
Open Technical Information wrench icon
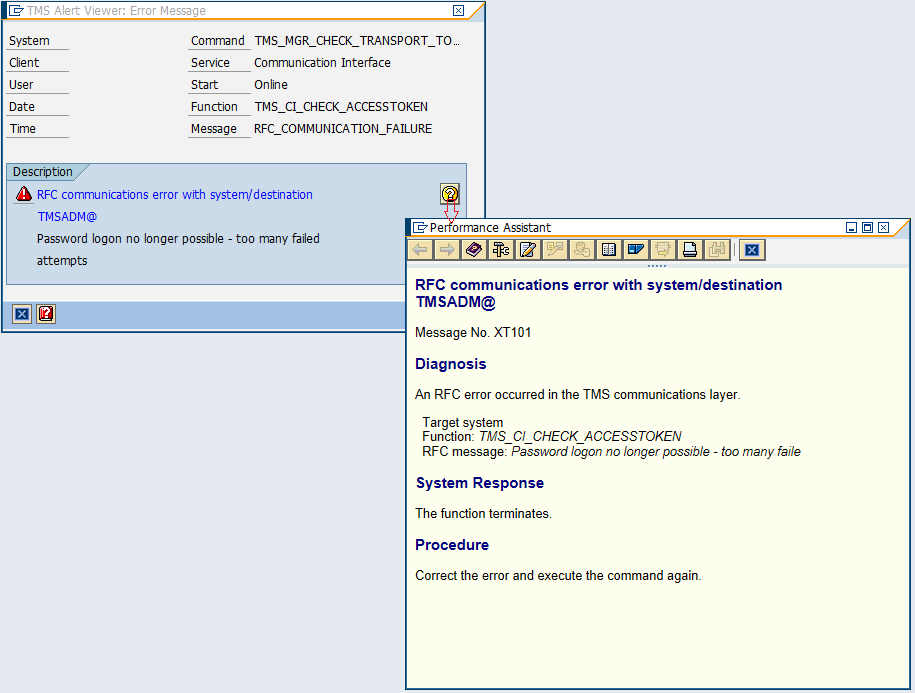point(501,250)
